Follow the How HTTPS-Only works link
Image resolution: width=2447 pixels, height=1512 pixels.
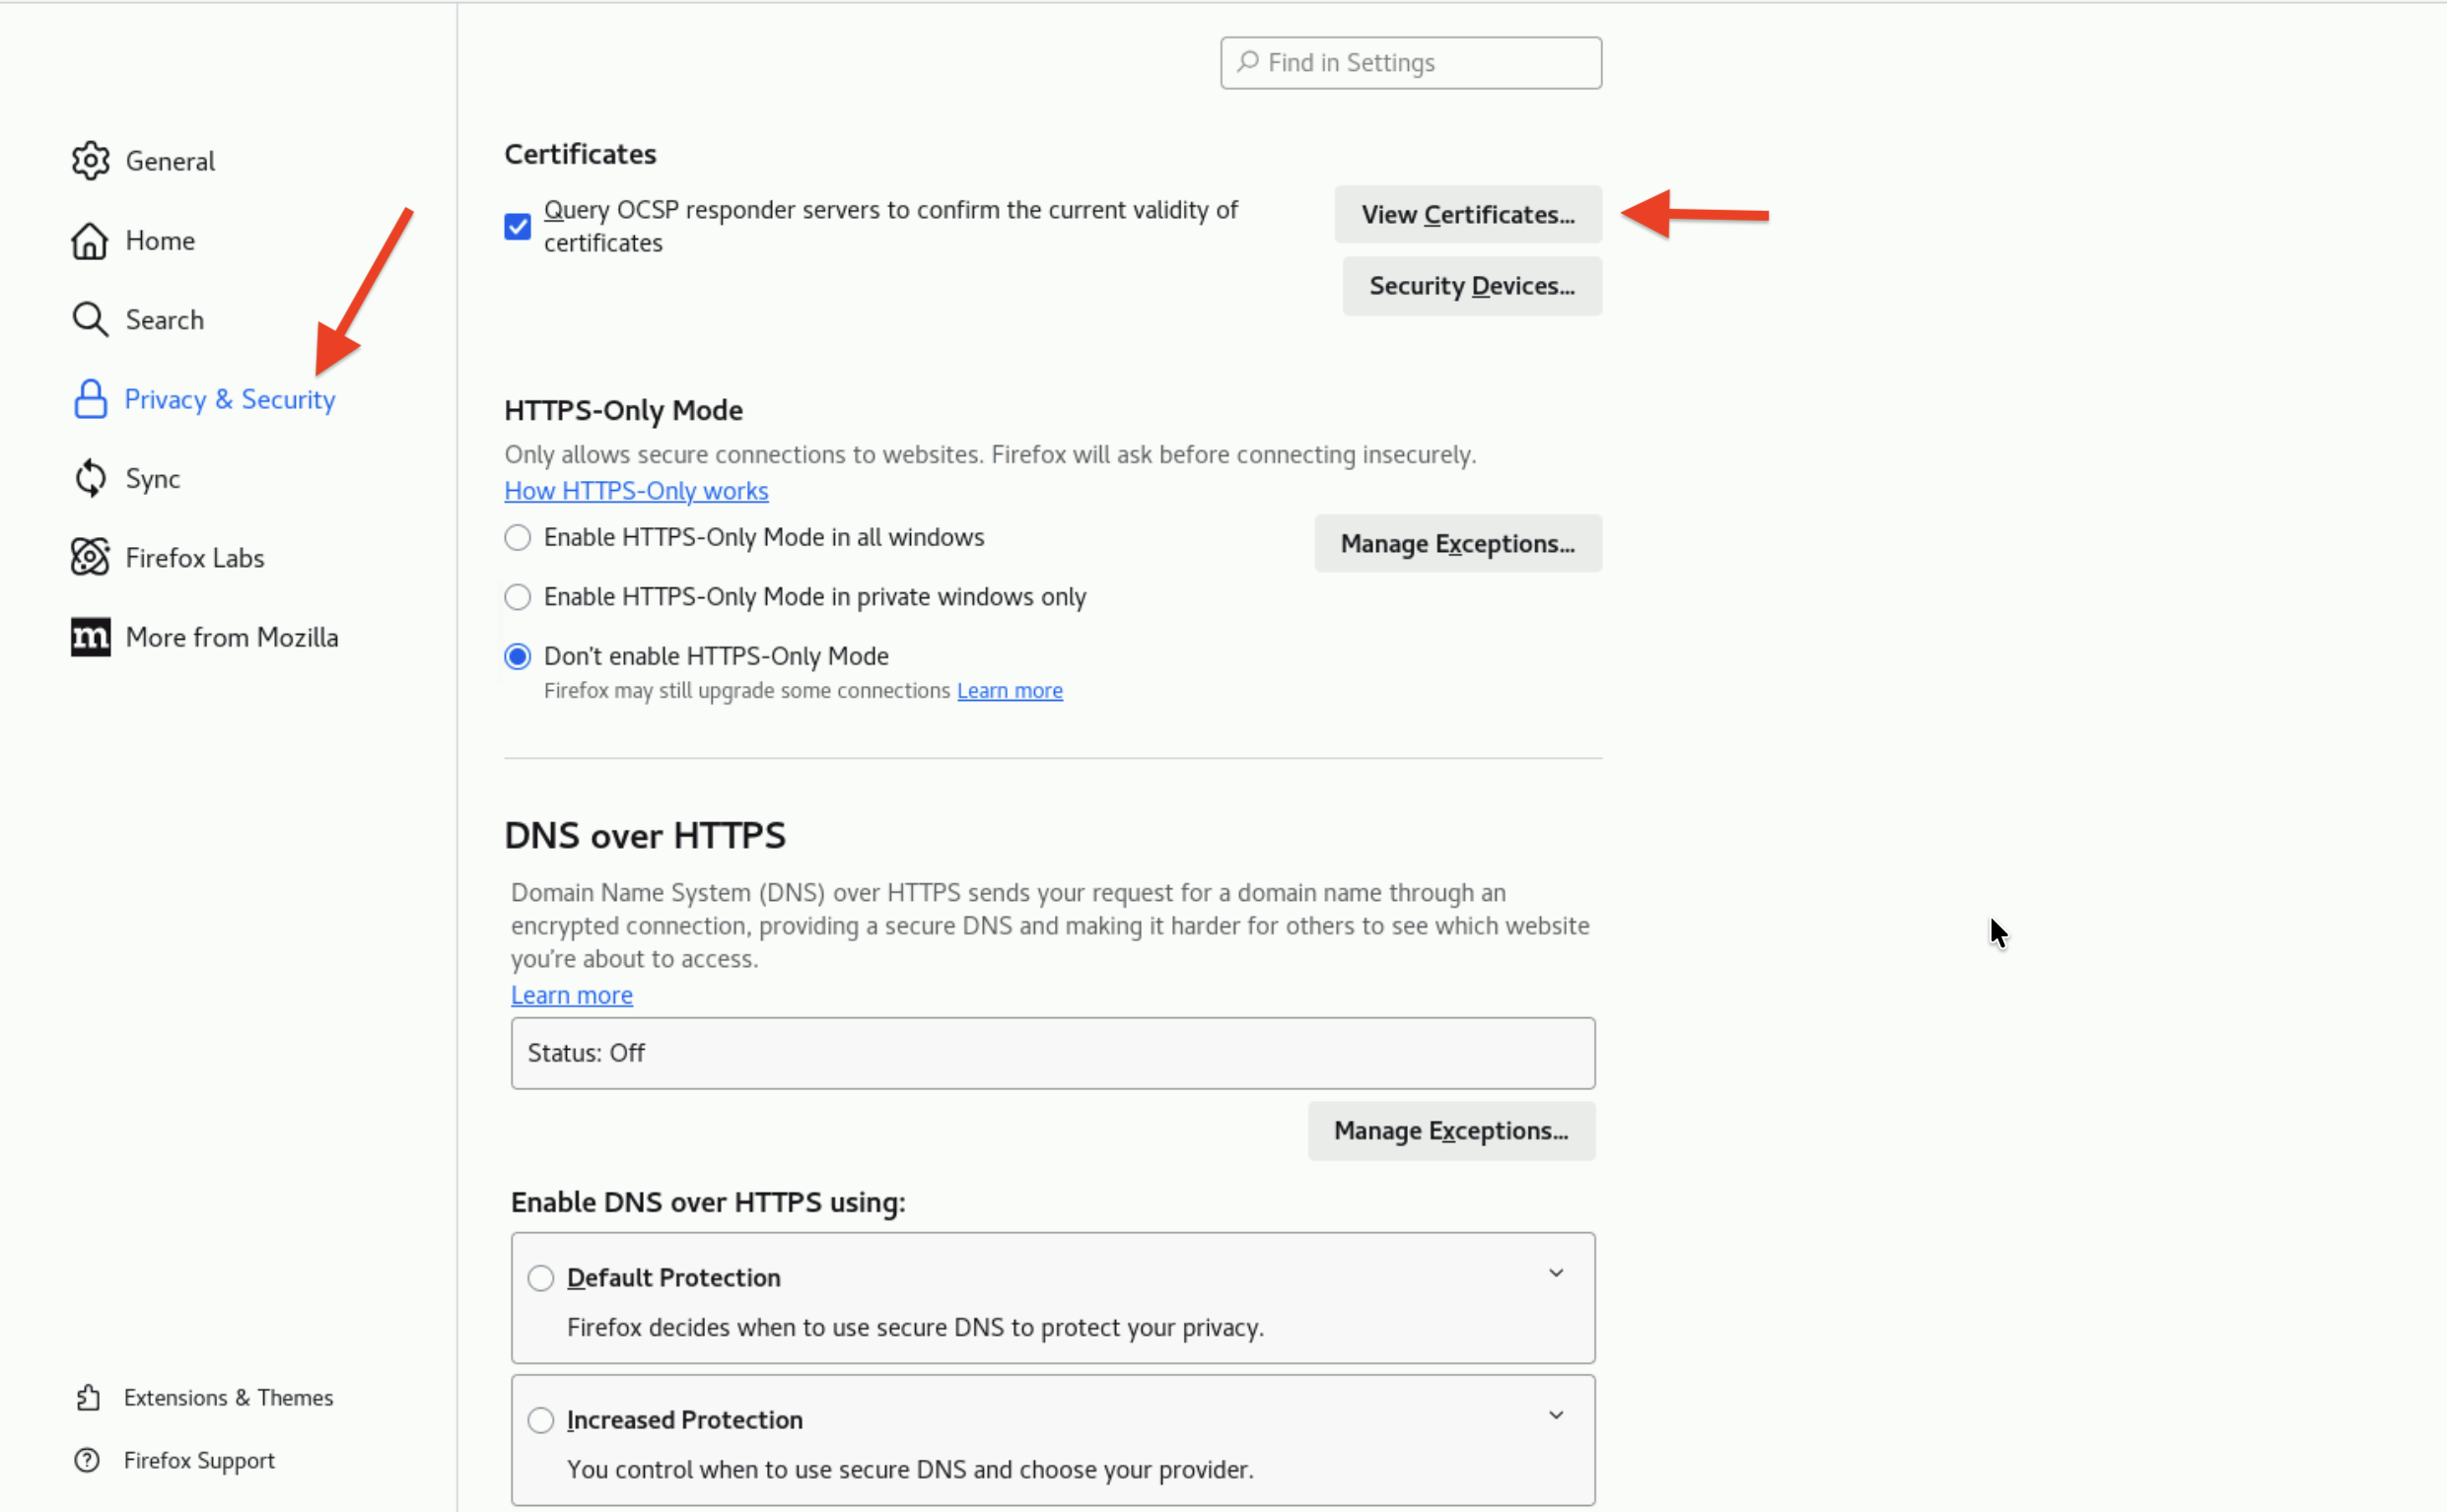coord(636,491)
